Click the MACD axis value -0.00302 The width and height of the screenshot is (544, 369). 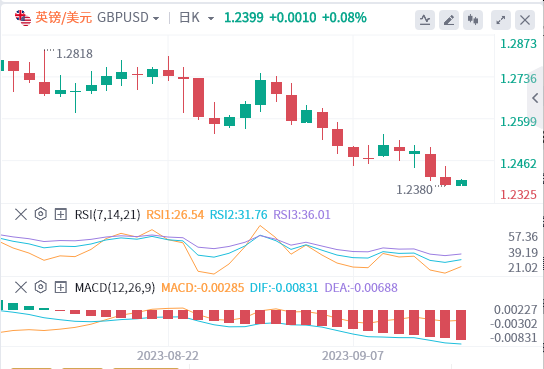pos(514,324)
